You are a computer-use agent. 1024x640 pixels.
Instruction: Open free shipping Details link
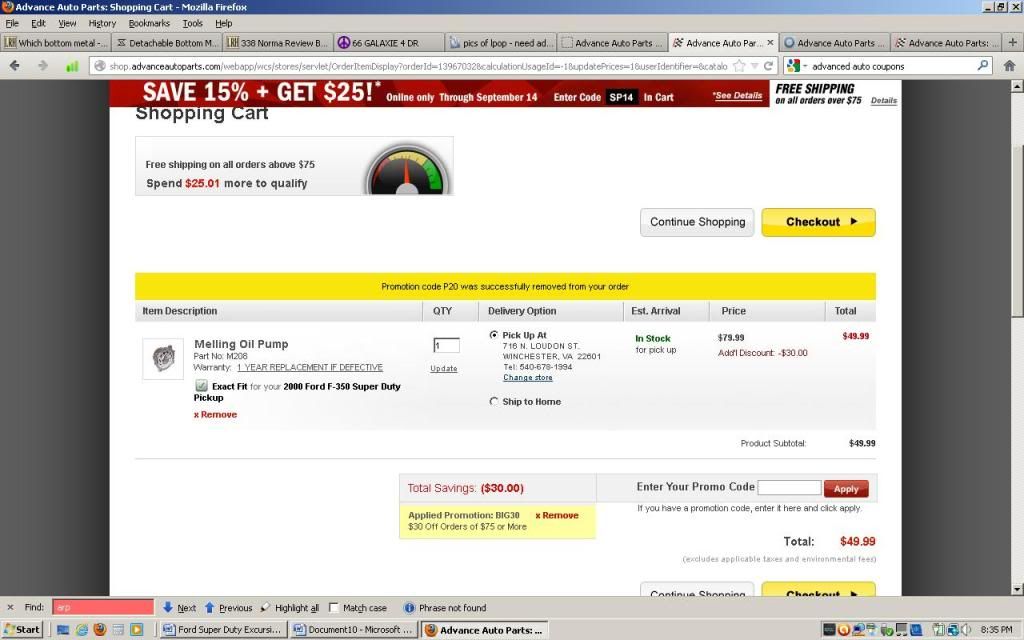coord(884,101)
